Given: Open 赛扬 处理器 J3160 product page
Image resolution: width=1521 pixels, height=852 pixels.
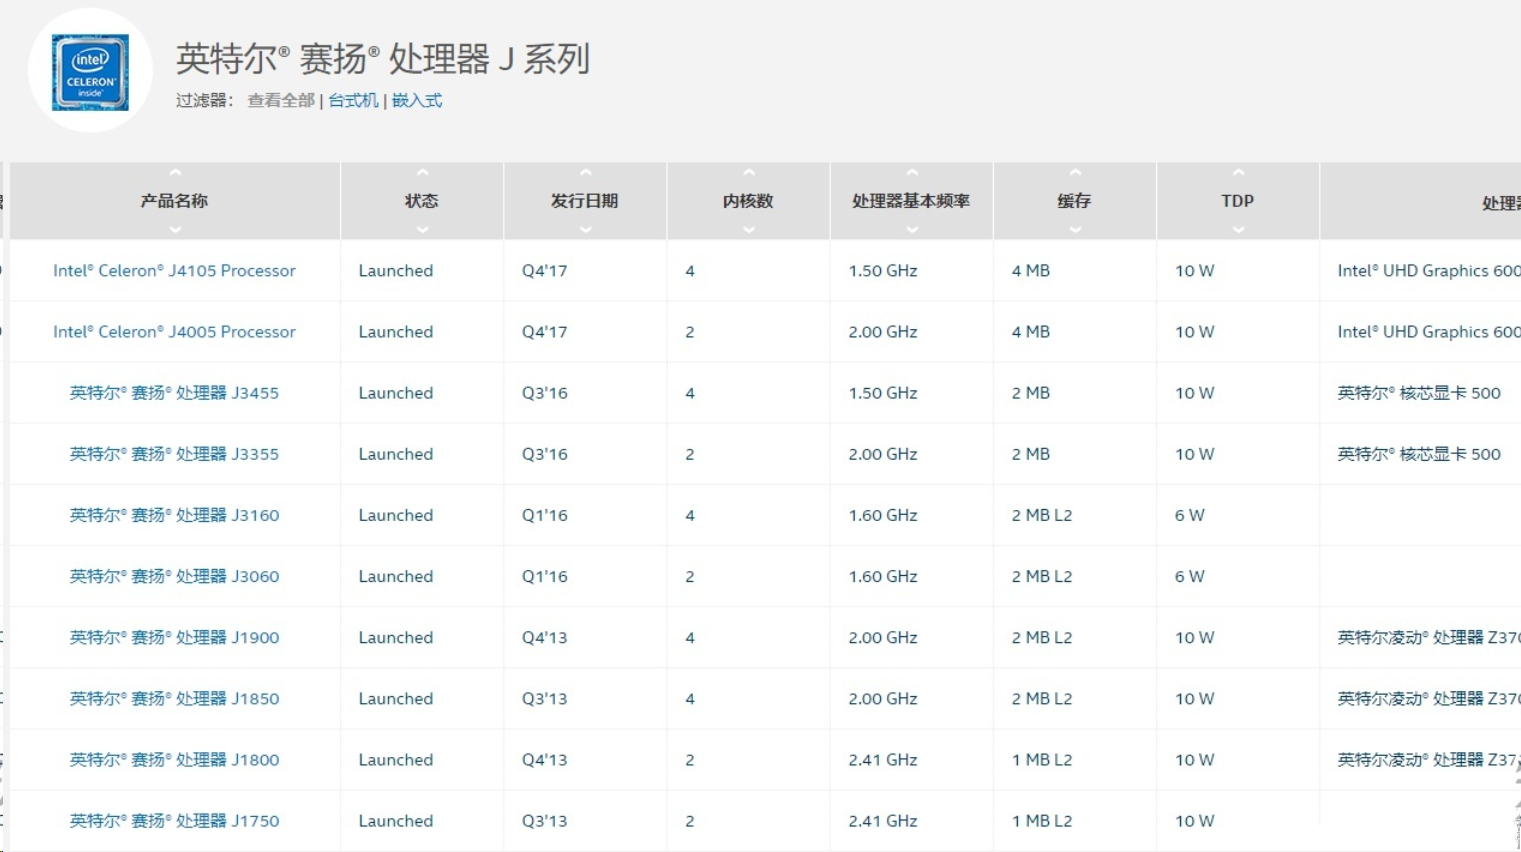Looking at the screenshot, I should tap(174, 515).
